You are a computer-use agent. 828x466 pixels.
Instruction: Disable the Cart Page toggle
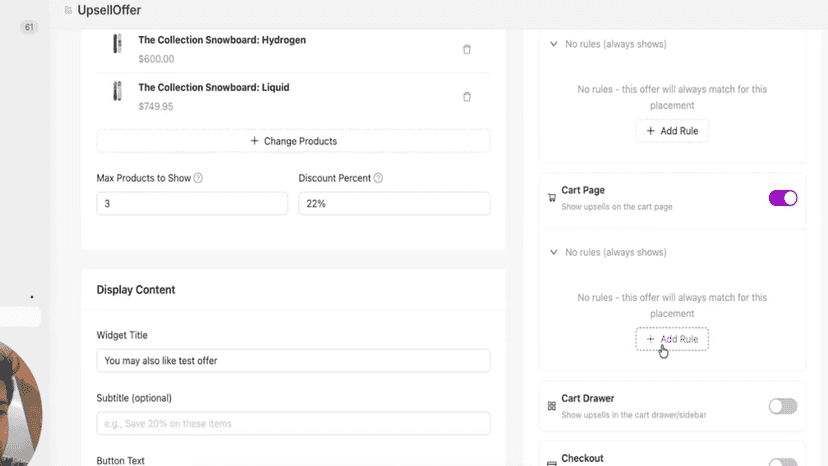tap(783, 198)
